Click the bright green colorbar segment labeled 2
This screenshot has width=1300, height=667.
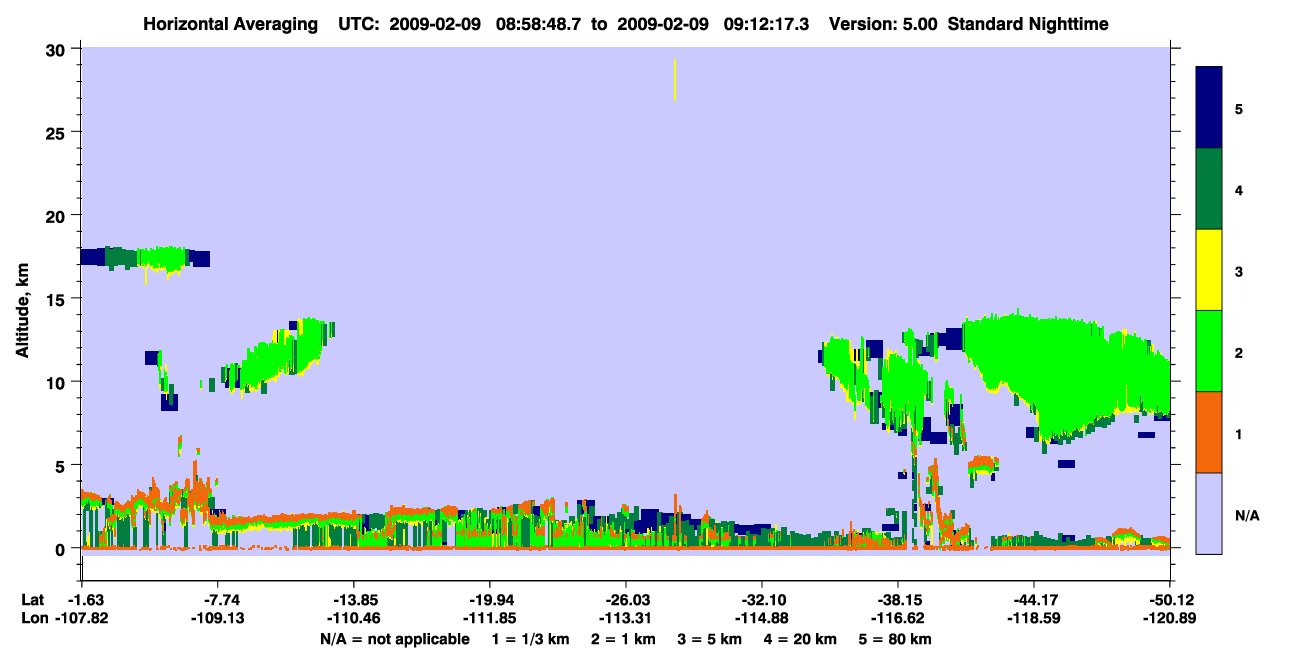[x=1209, y=351]
